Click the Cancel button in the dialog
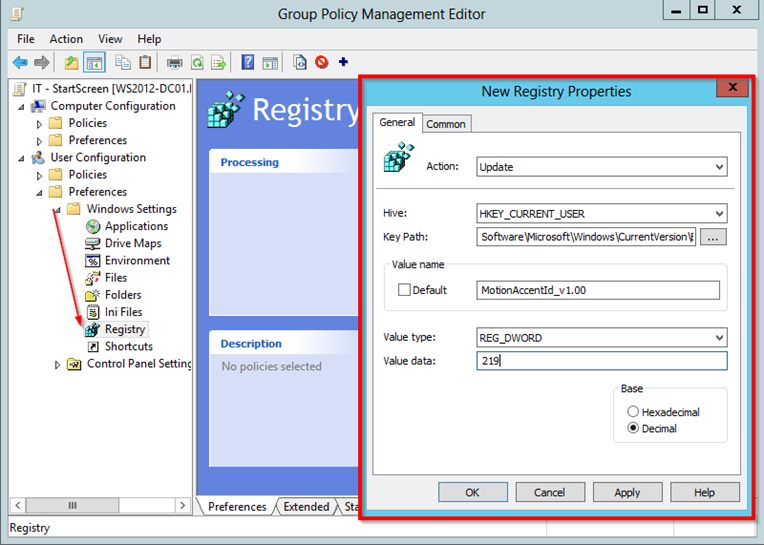The image size is (764, 545). click(550, 492)
